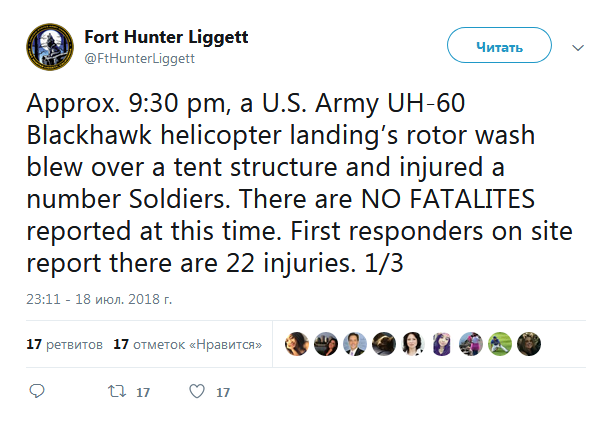Like the tweet with the heart icon
The width and height of the screenshot is (613, 423).
[x=197, y=391]
